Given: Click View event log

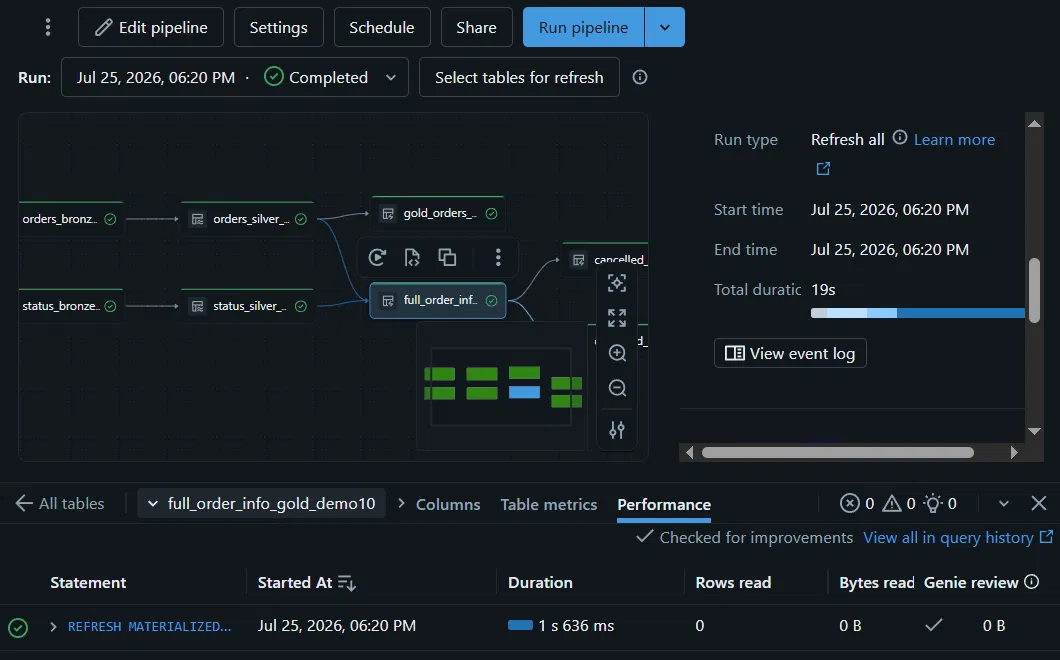Looking at the screenshot, I should point(790,353).
